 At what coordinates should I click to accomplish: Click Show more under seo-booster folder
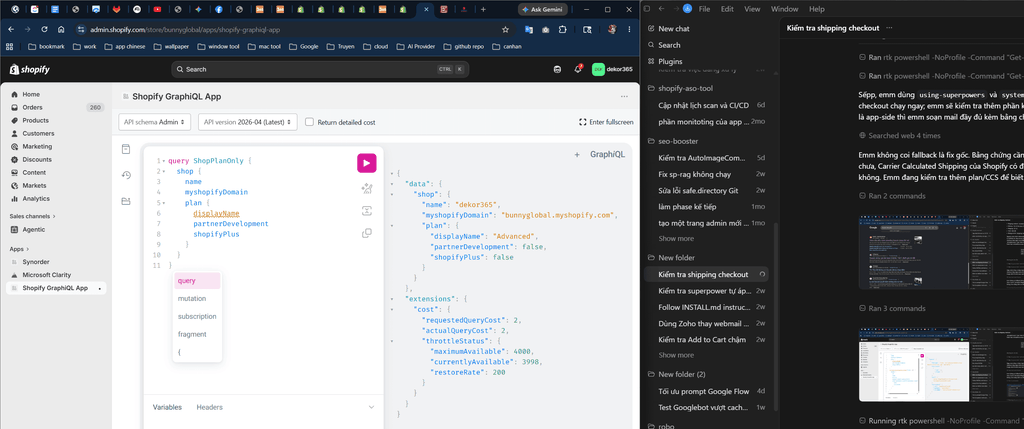pos(676,239)
